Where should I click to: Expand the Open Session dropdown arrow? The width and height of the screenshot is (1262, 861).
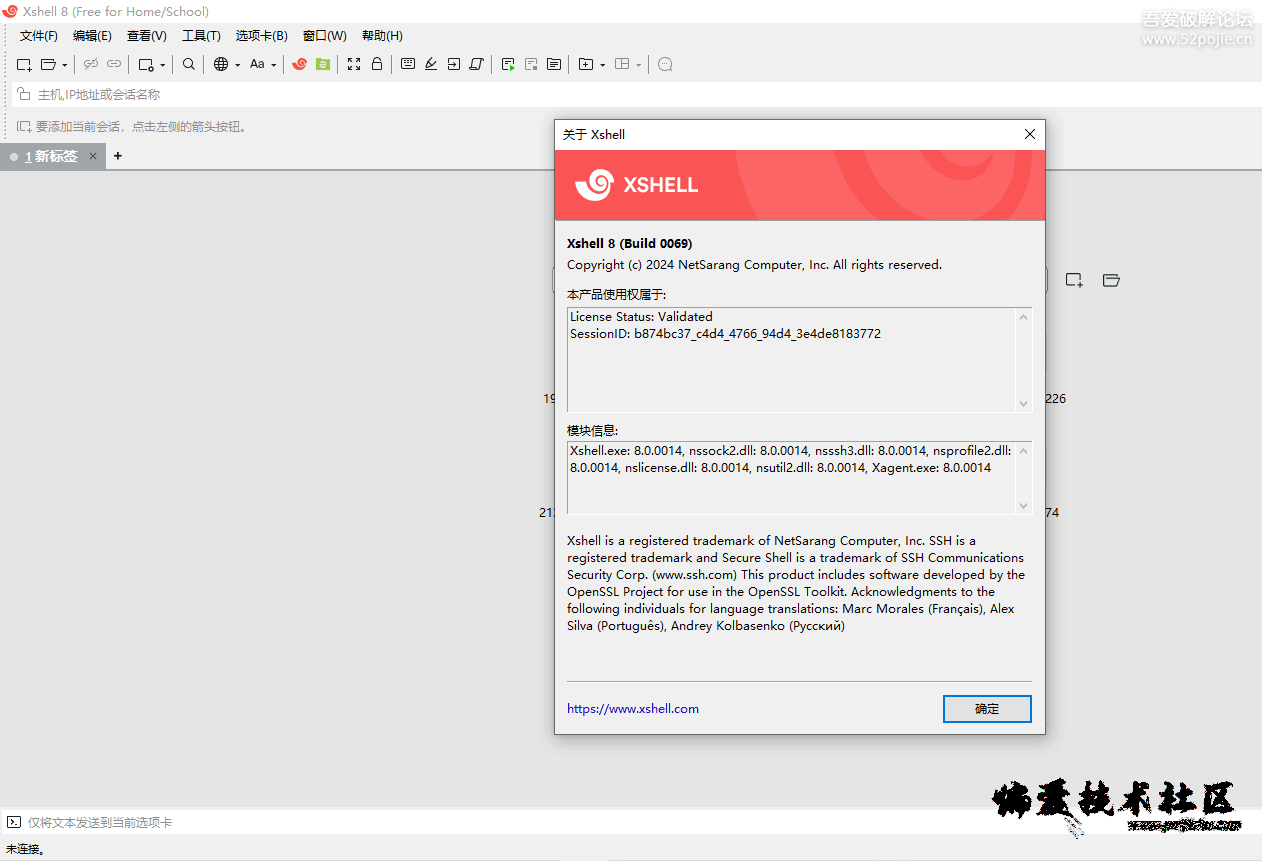(x=64, y=65)
